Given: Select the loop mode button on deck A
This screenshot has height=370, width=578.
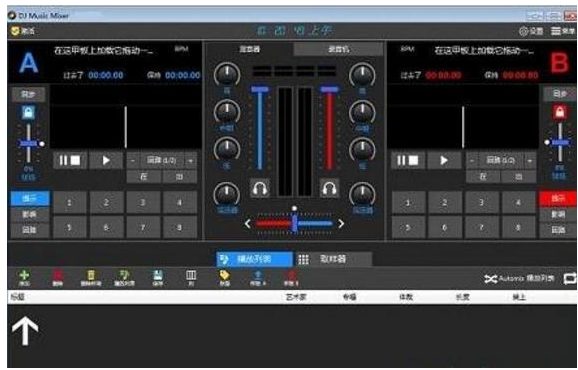Looking at the screenshot, I should (x=30, y=230).
